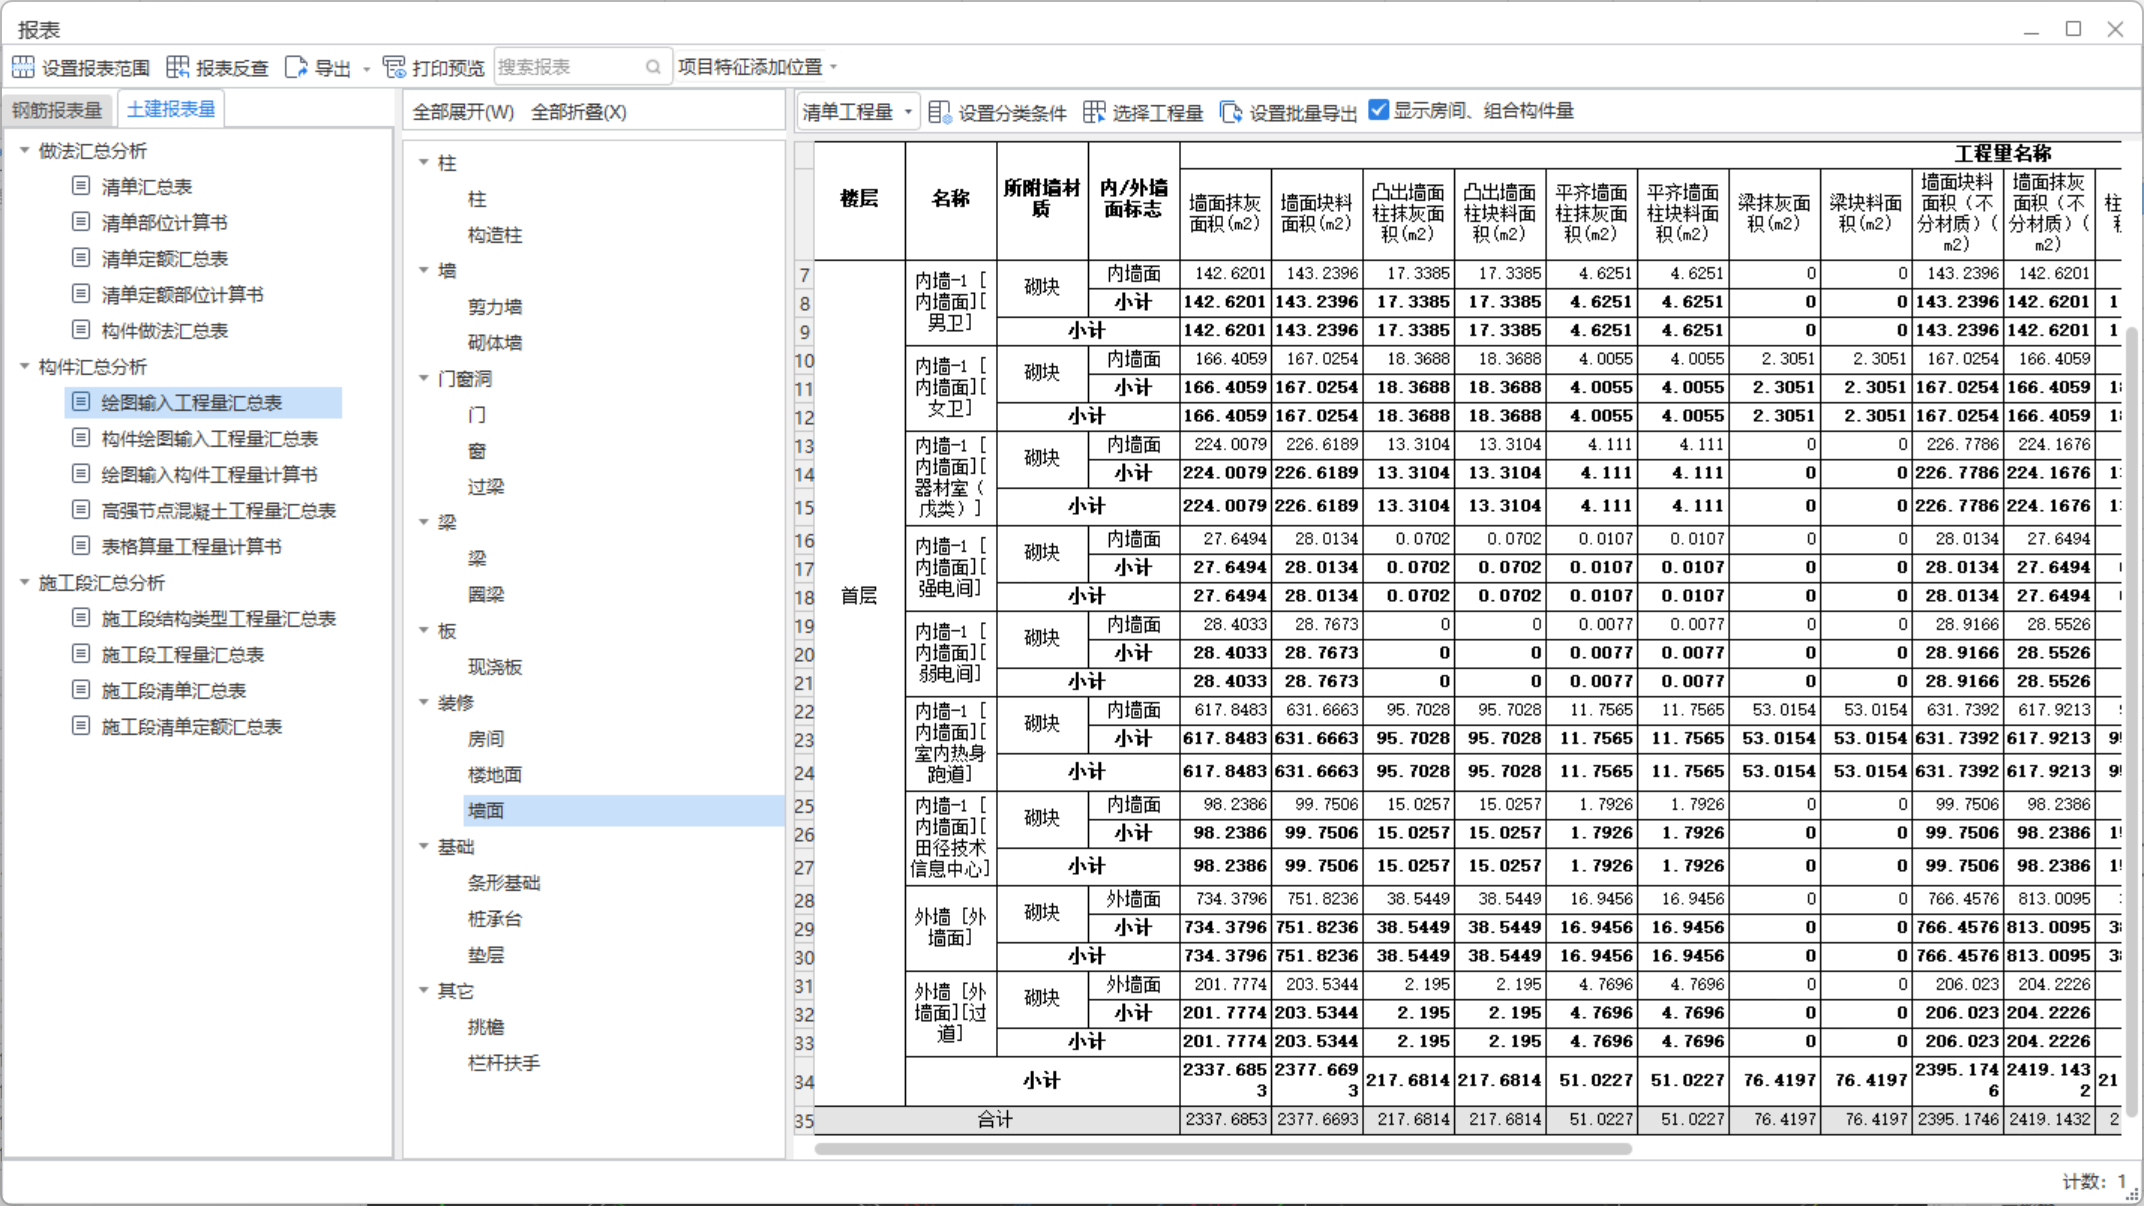
Task: Select 条形基础 in component tree
Action: [504, 882]
